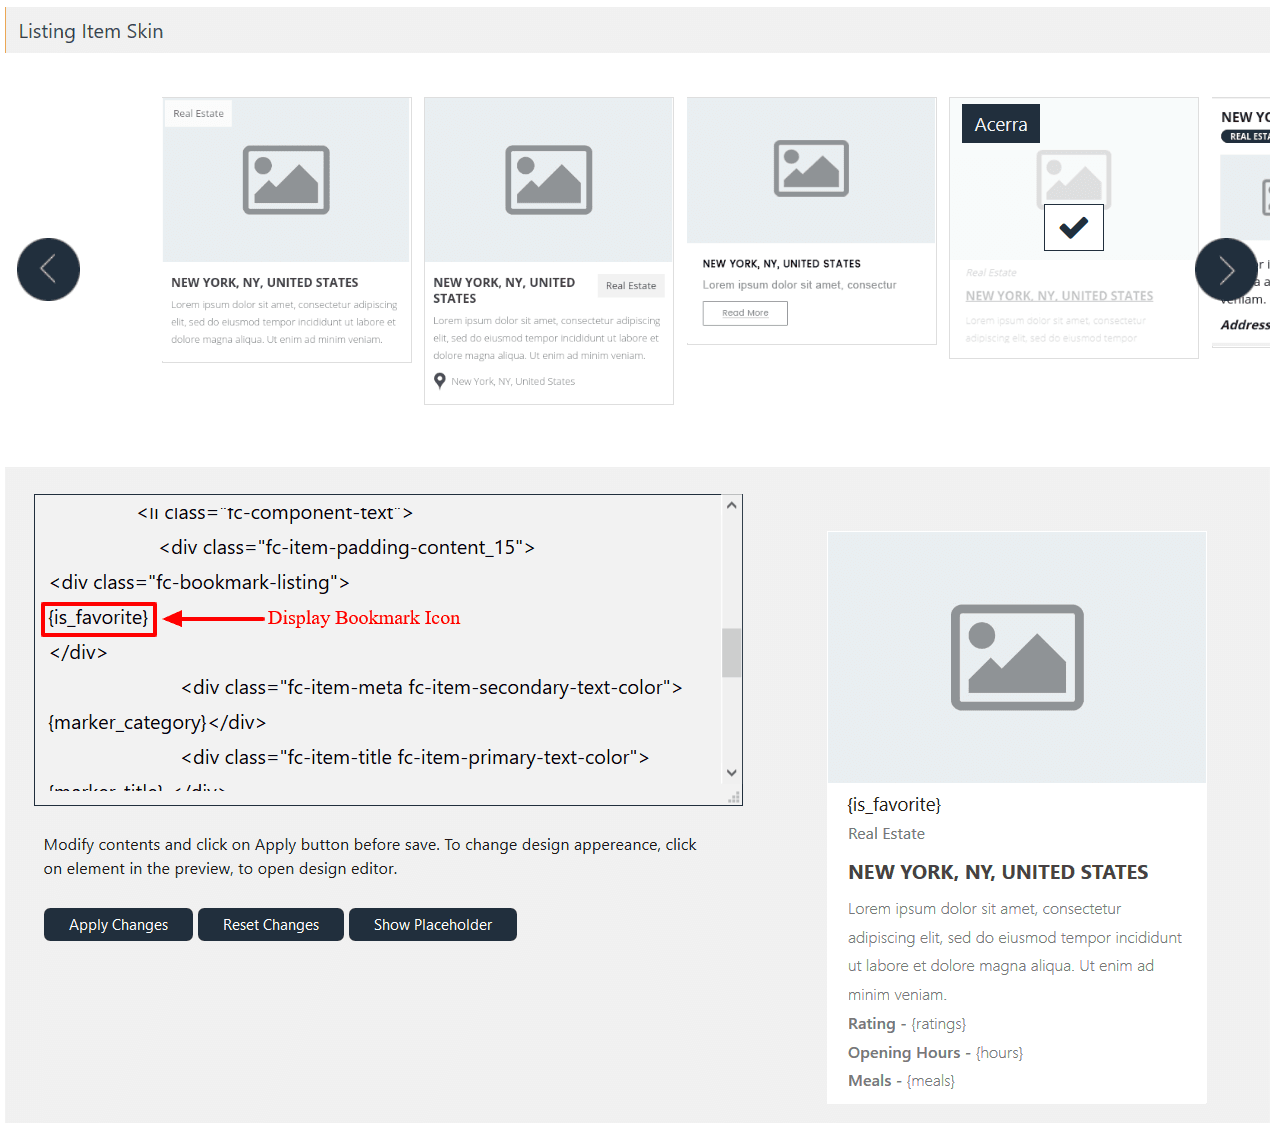
Task: Click the image placeholder icon on third skin
Action: click(811, 169)
